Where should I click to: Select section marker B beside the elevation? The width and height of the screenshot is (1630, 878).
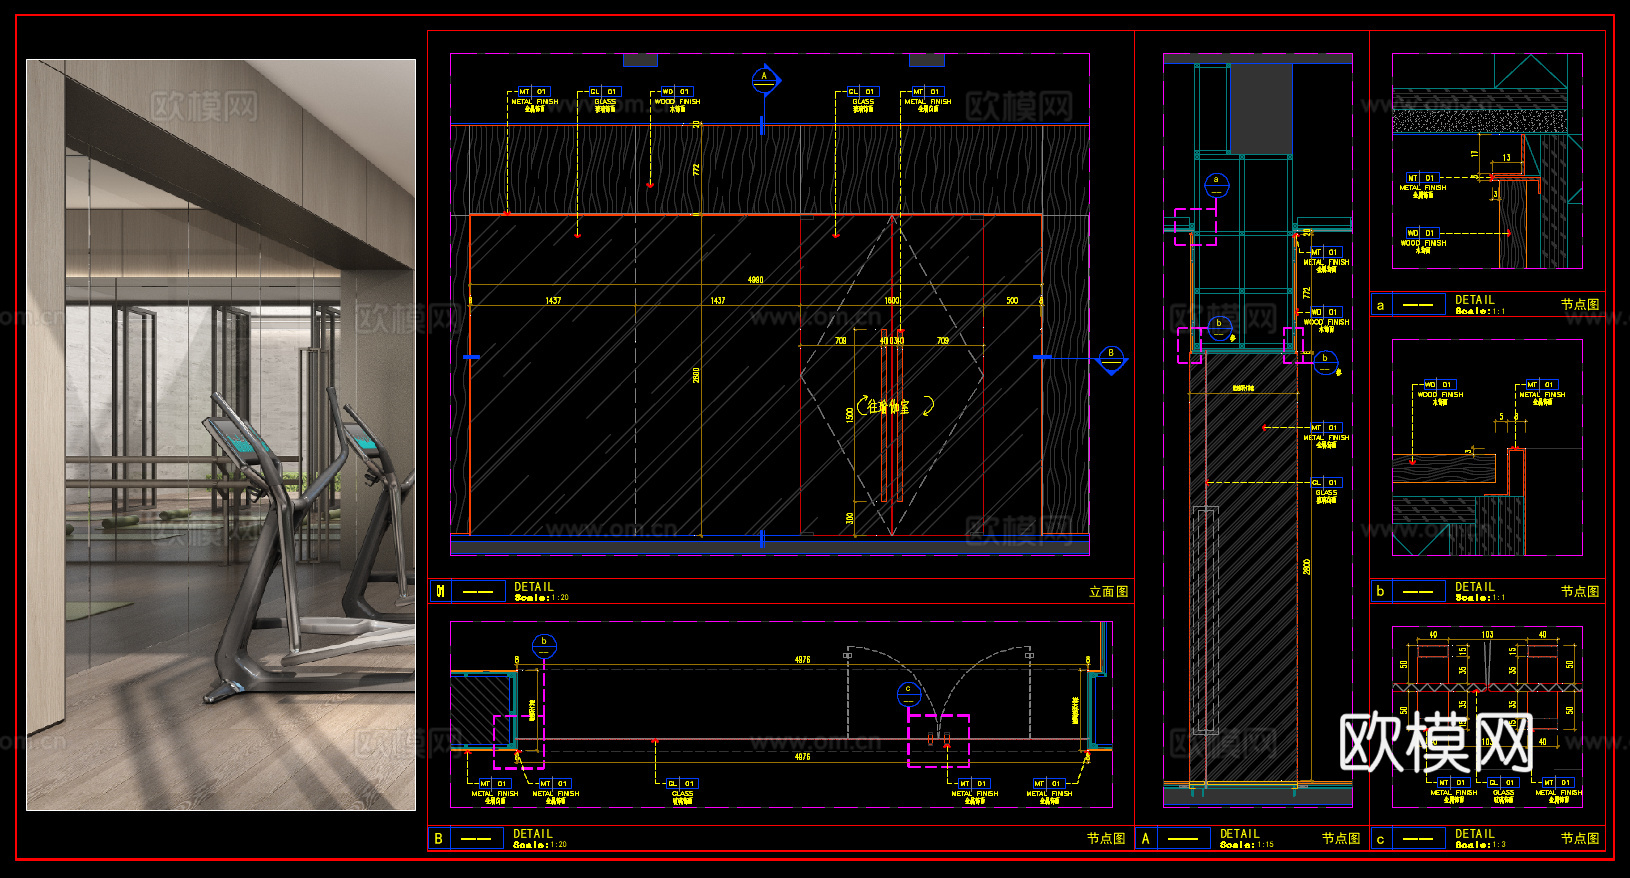pyautogui.click(x=1111, y=358)
